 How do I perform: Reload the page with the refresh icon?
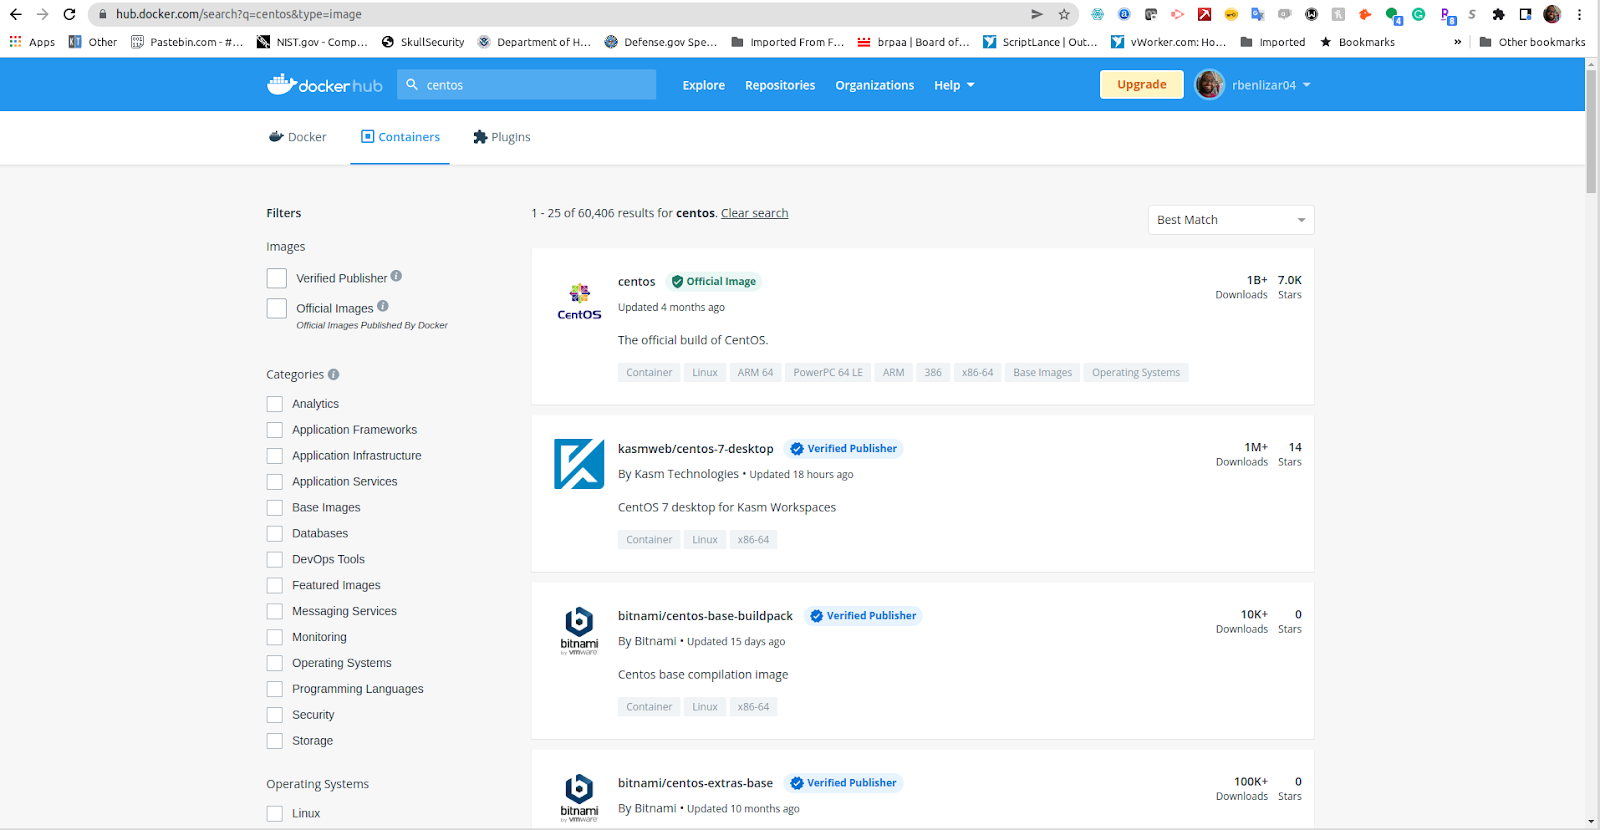pyautogui.click(x=69, y=14)
